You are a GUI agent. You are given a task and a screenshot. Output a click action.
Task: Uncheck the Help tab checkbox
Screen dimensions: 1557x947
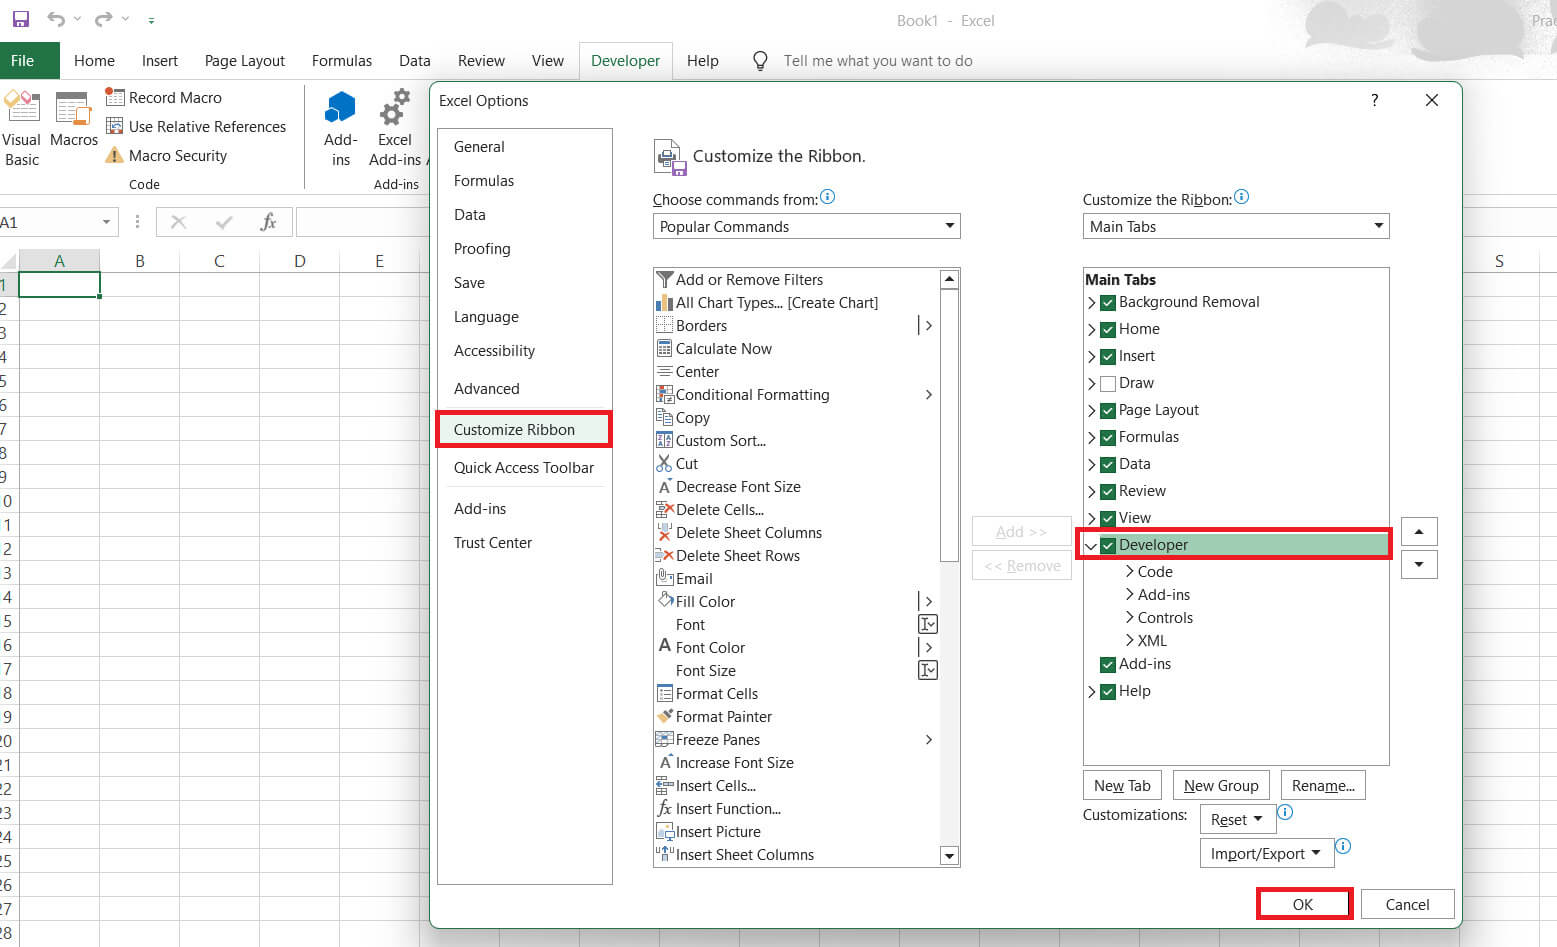(x=1107, y=691)
